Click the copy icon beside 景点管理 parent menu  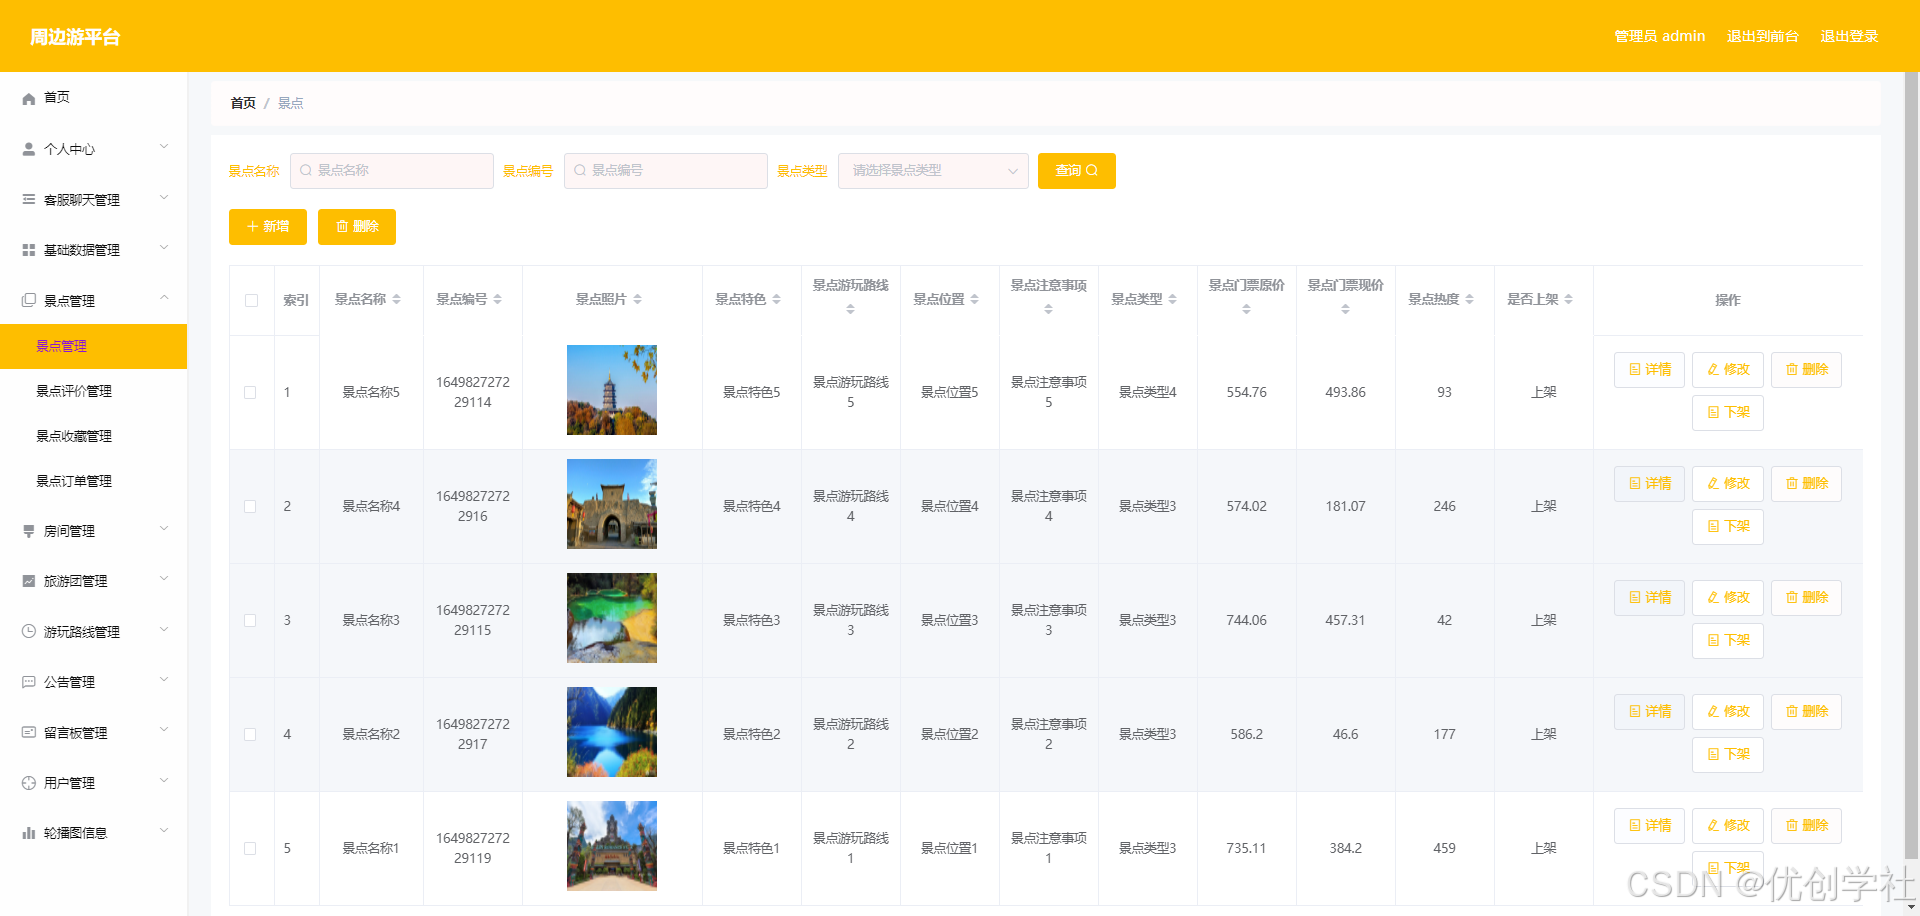[x=29, y=300]
